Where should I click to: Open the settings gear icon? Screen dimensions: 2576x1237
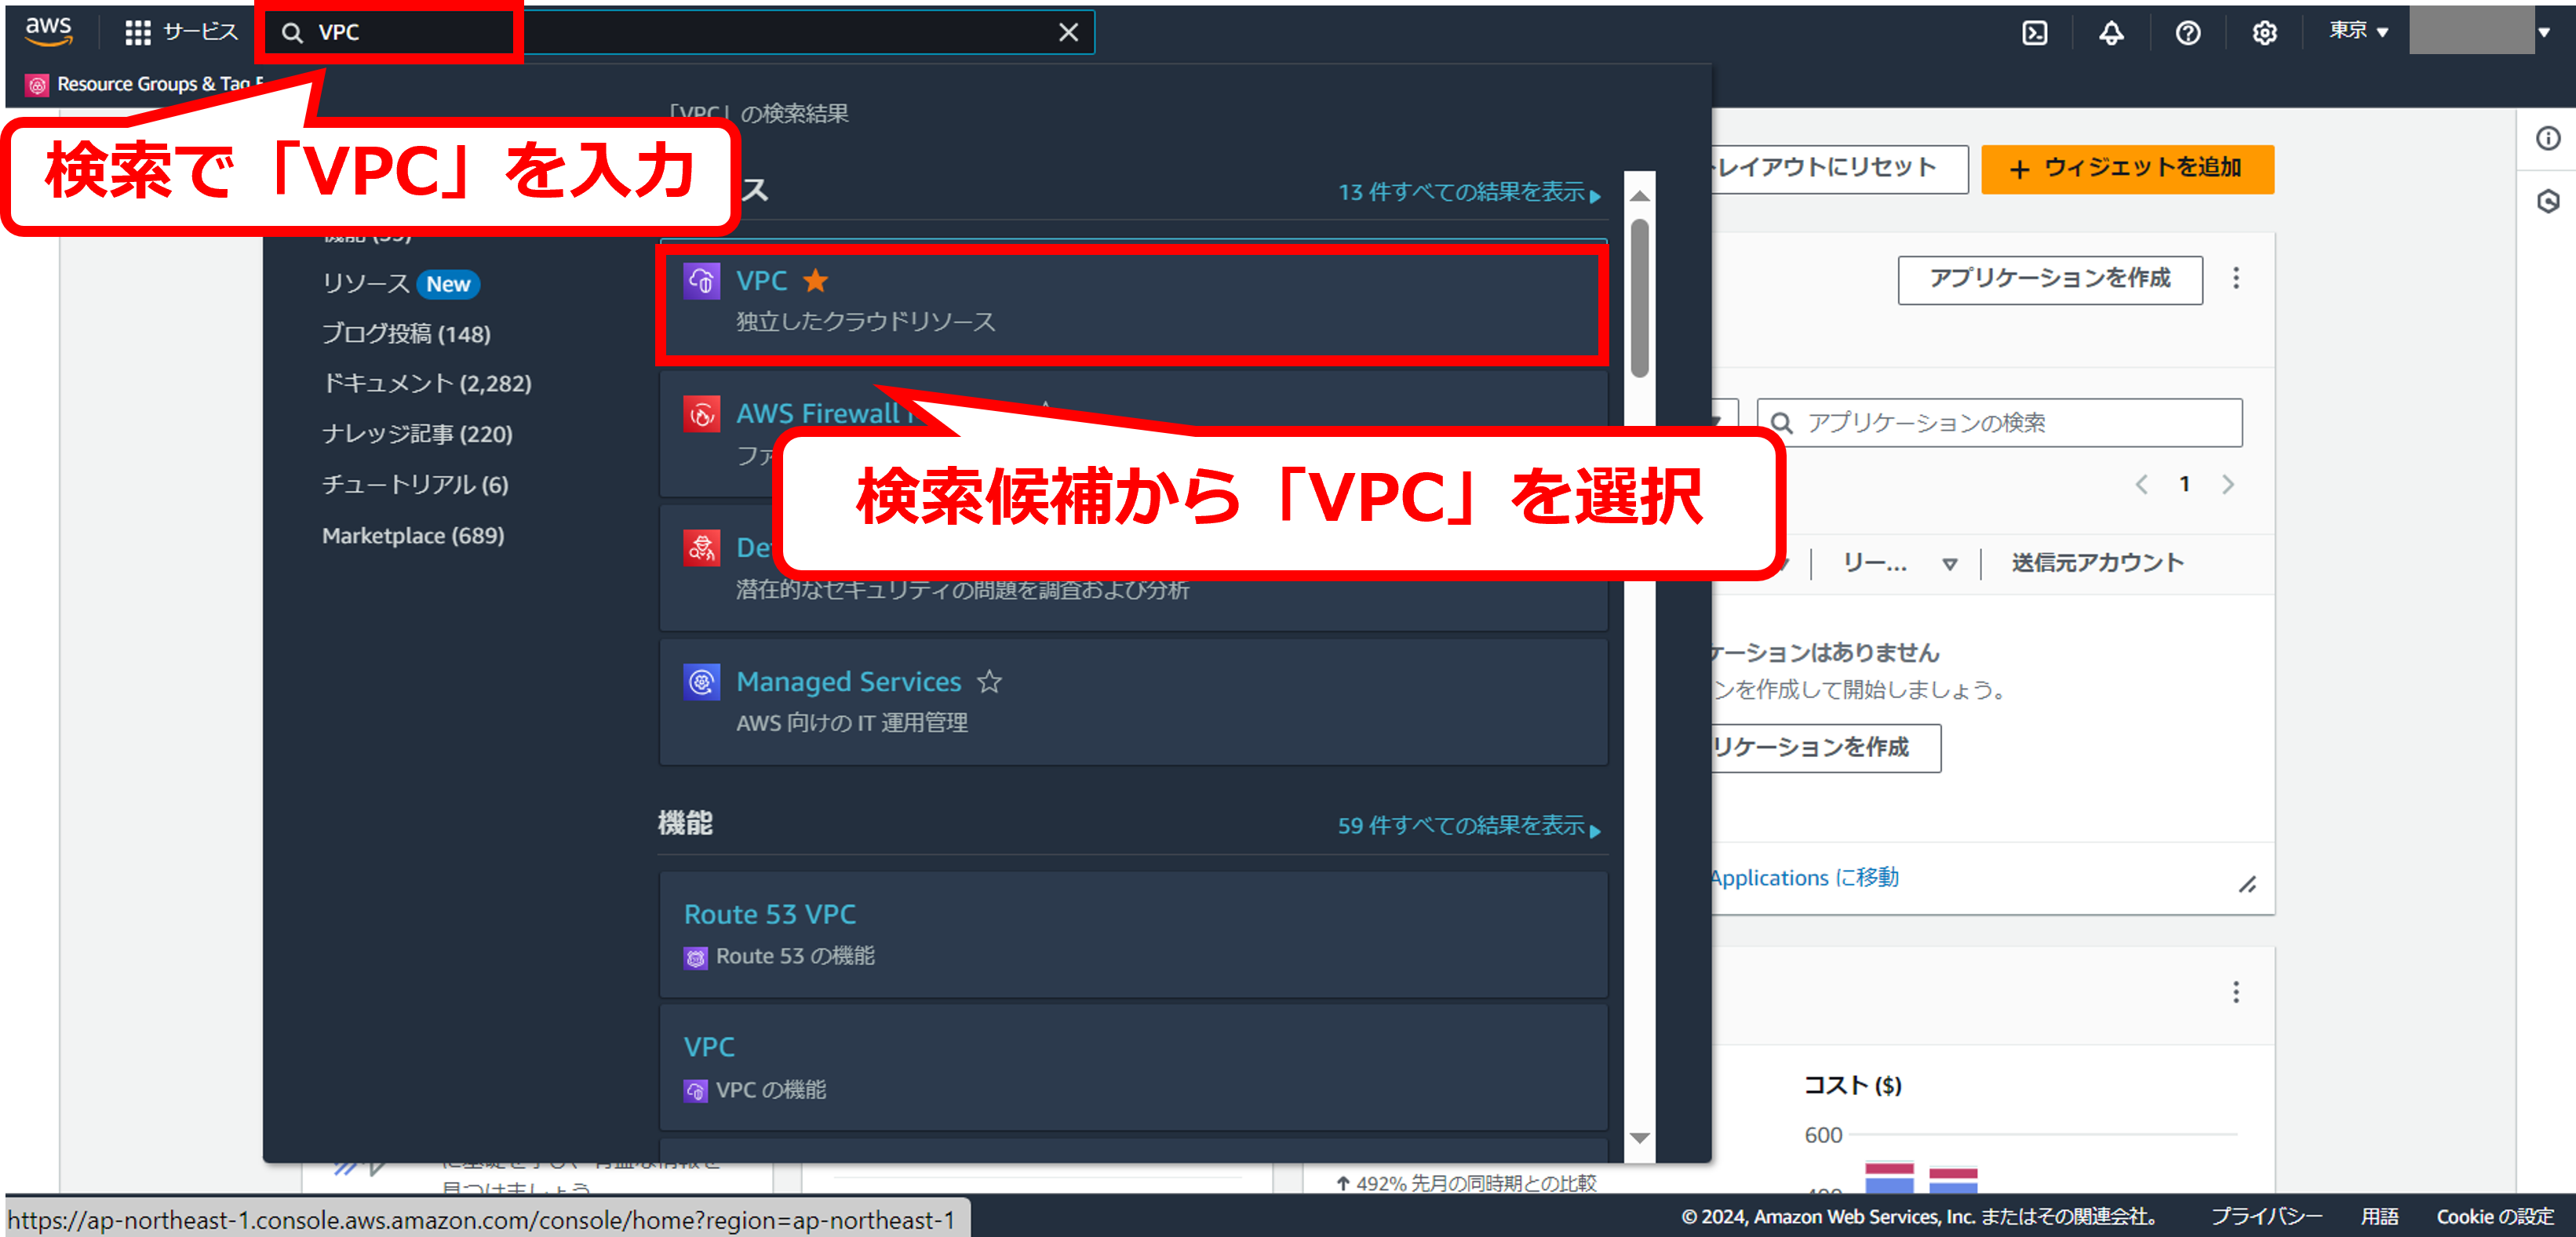[2264, 33]
